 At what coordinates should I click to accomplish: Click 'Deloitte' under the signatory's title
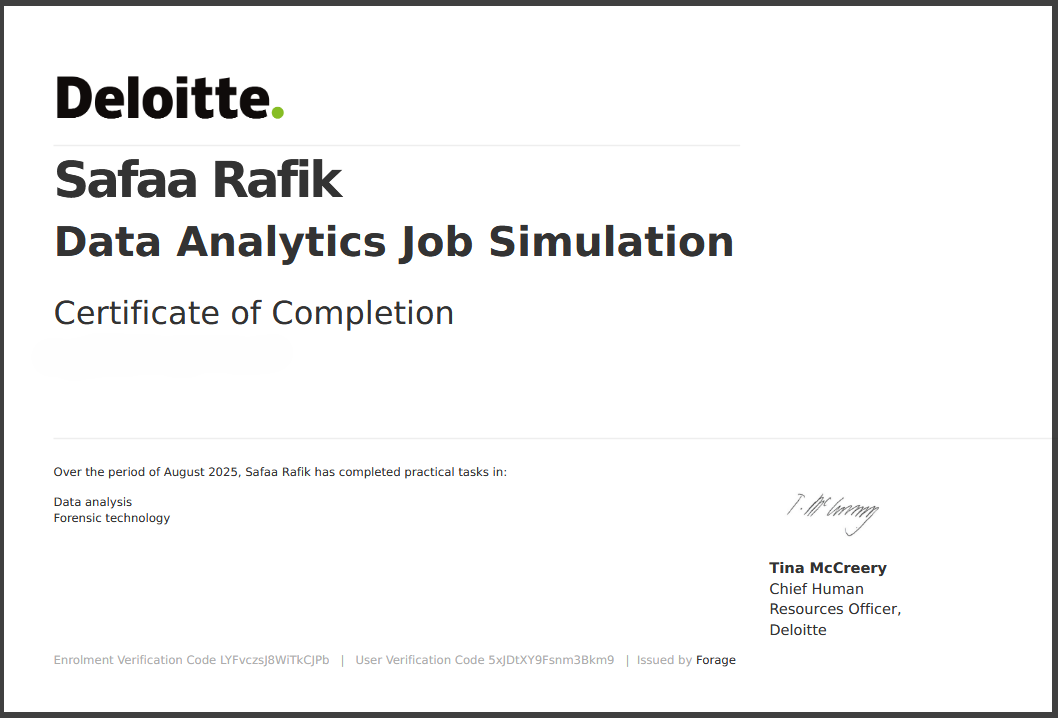798,630
